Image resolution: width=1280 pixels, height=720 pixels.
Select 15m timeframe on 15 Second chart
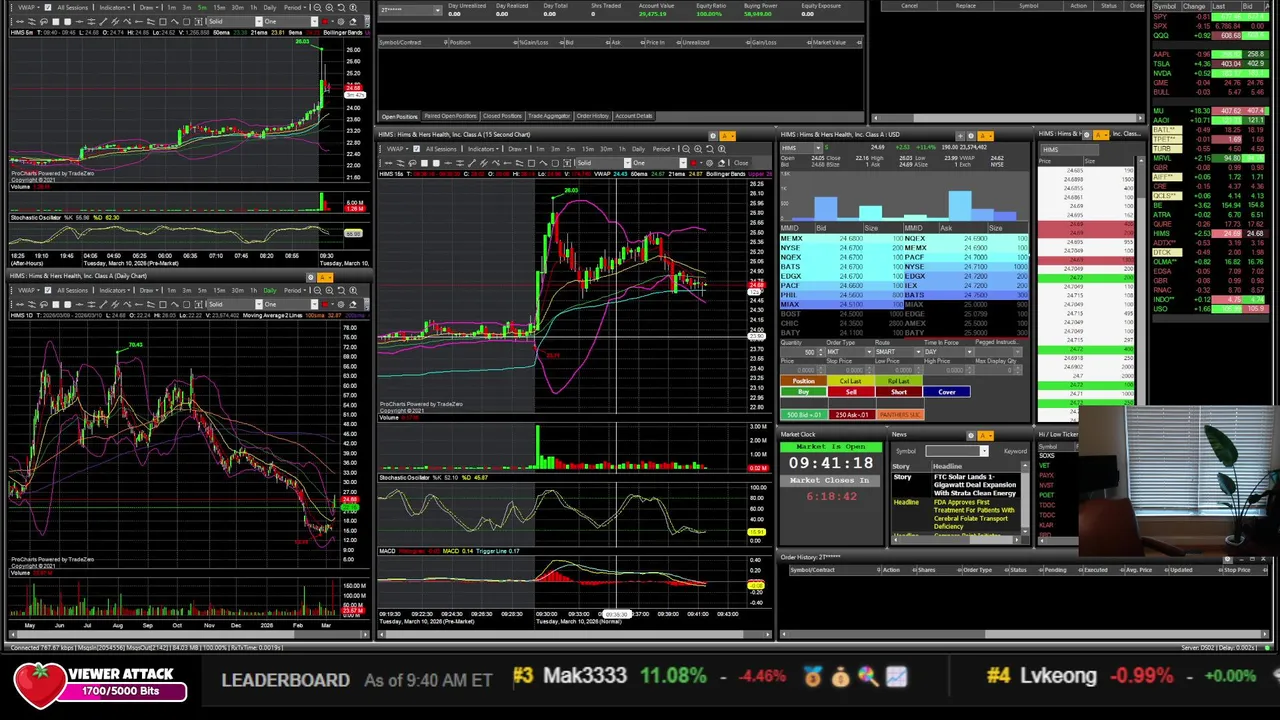587,149
